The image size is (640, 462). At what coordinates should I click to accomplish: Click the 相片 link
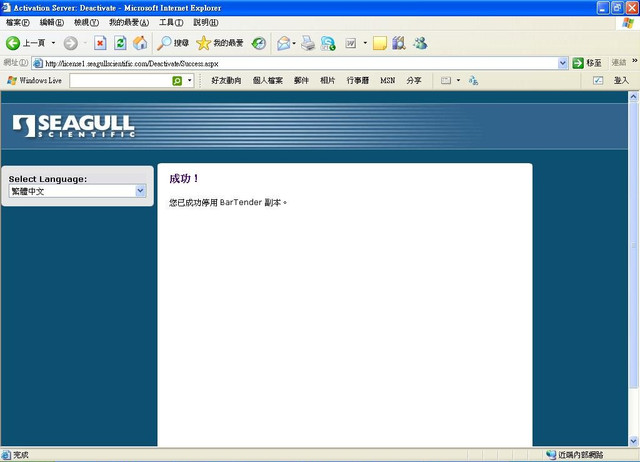327,80
